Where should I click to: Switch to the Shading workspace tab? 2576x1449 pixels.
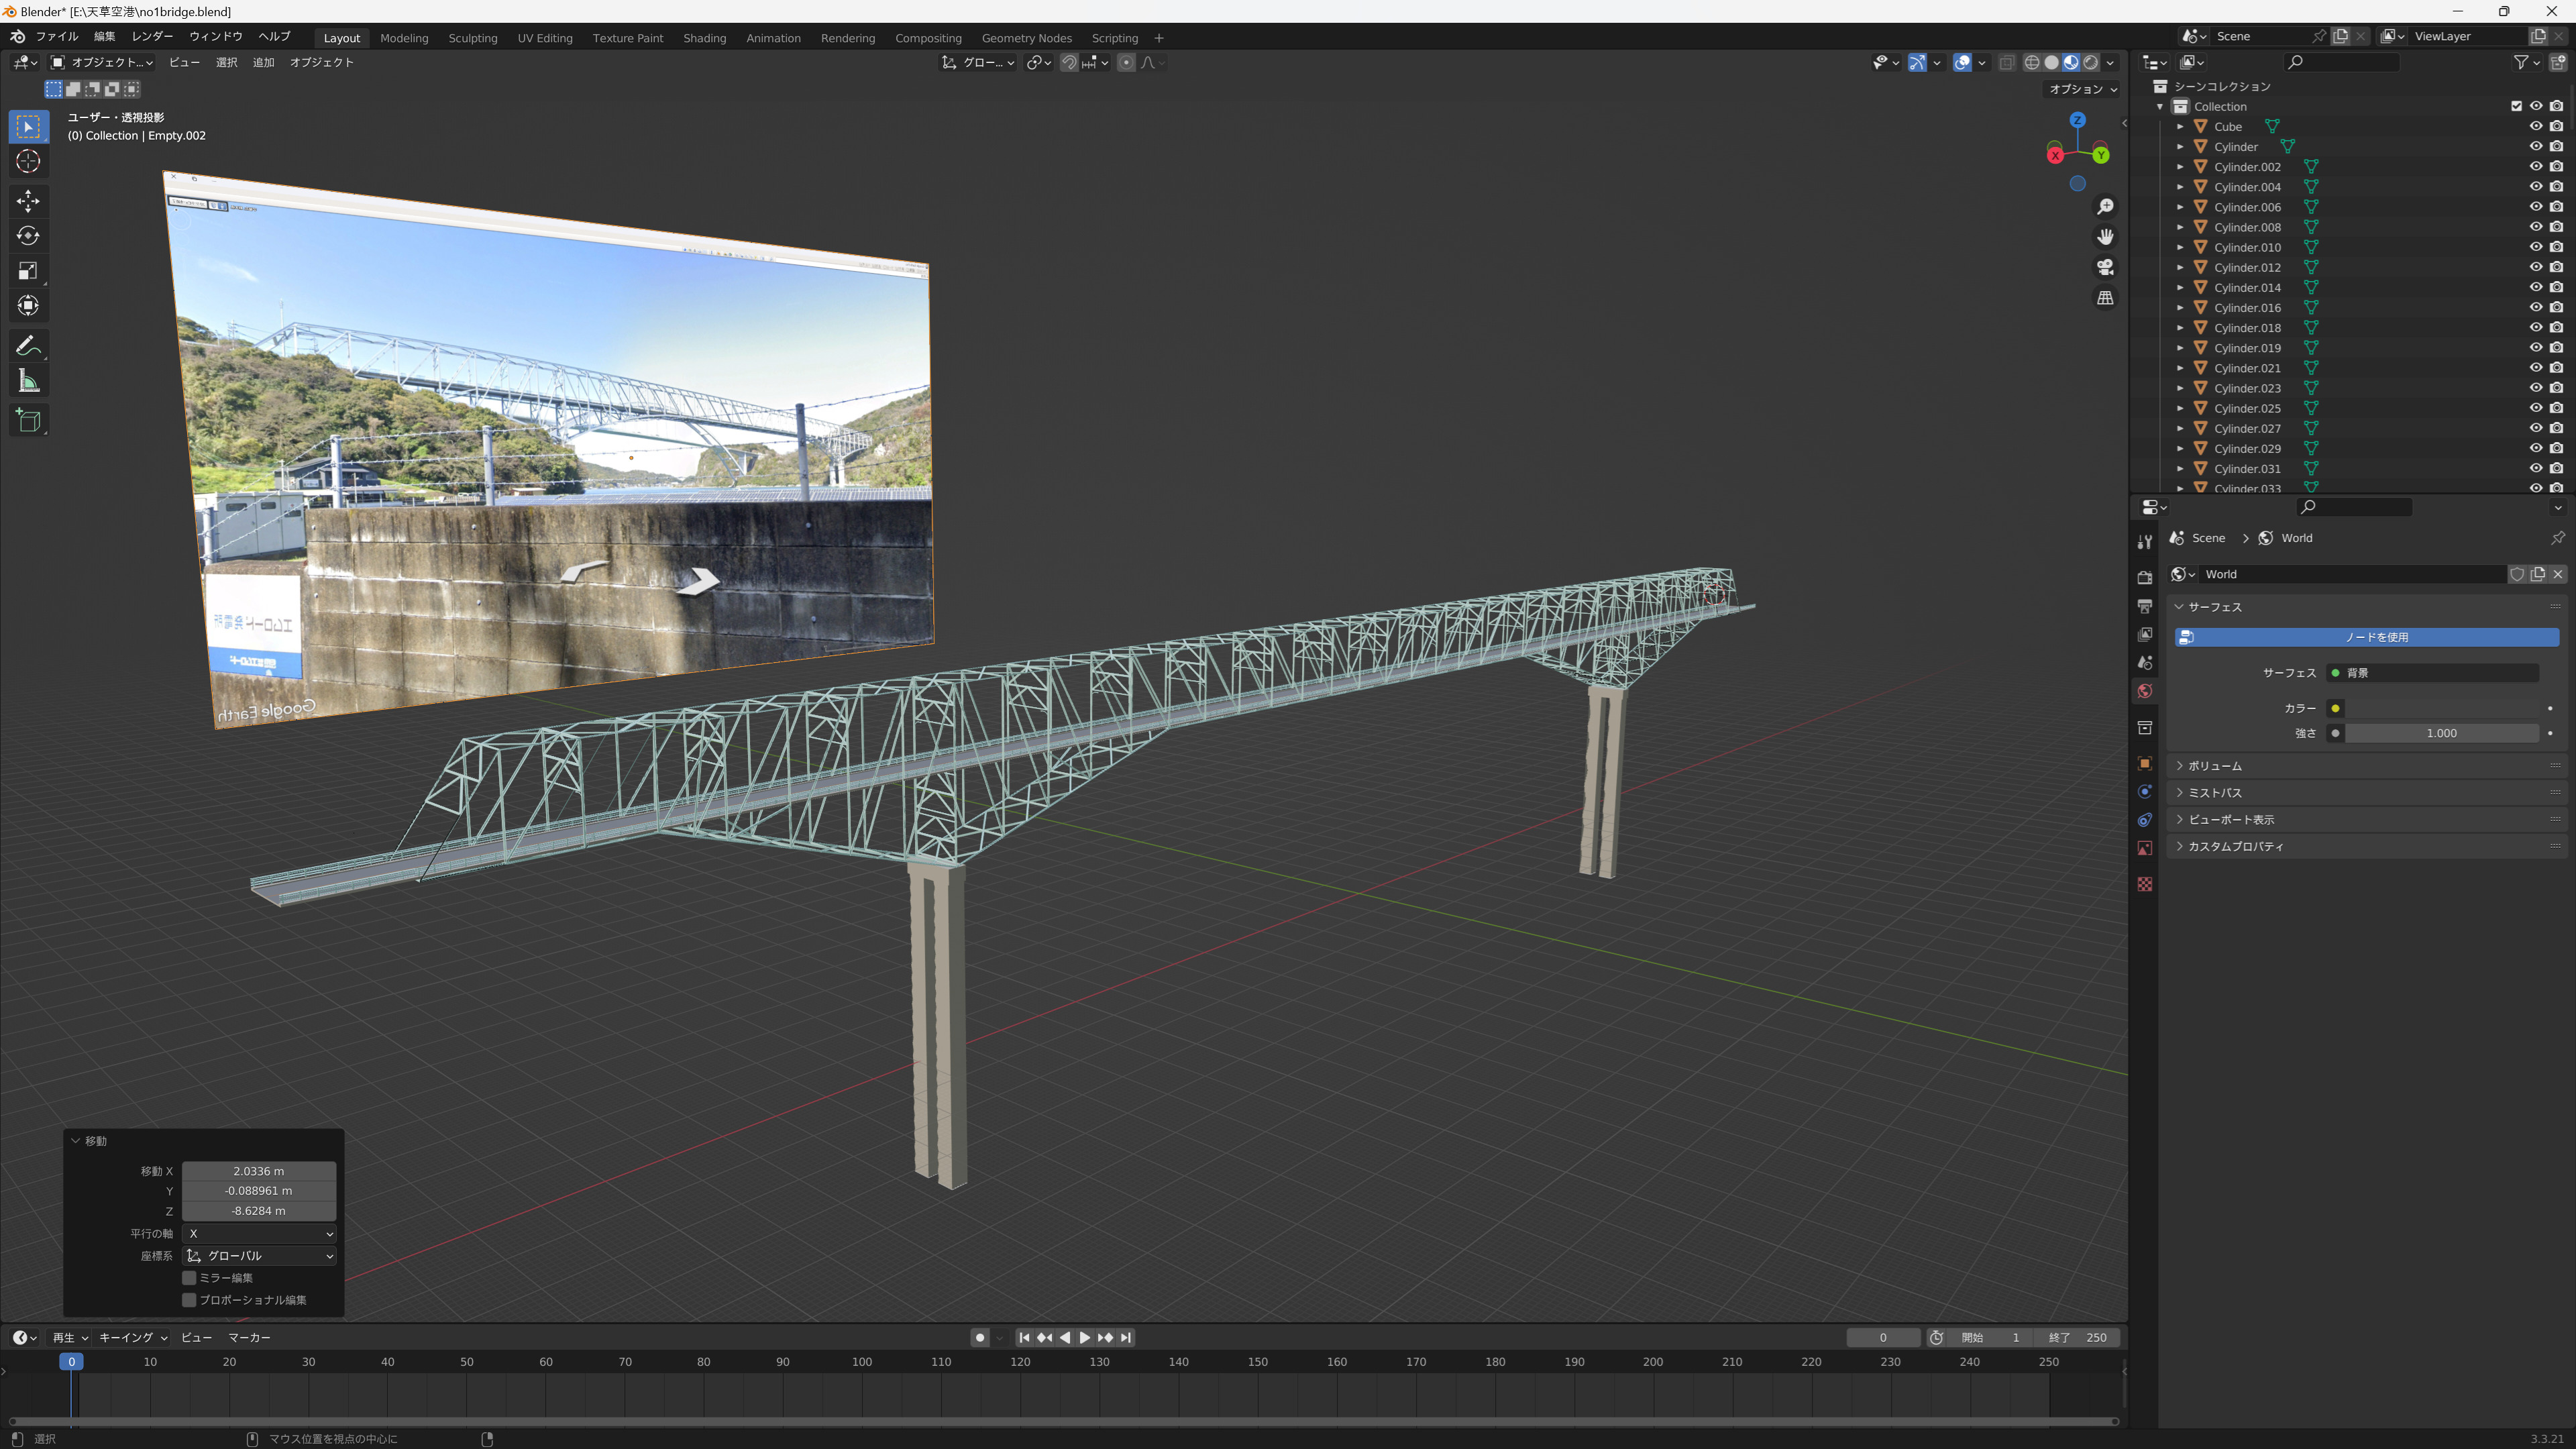(x=704, y=38)
